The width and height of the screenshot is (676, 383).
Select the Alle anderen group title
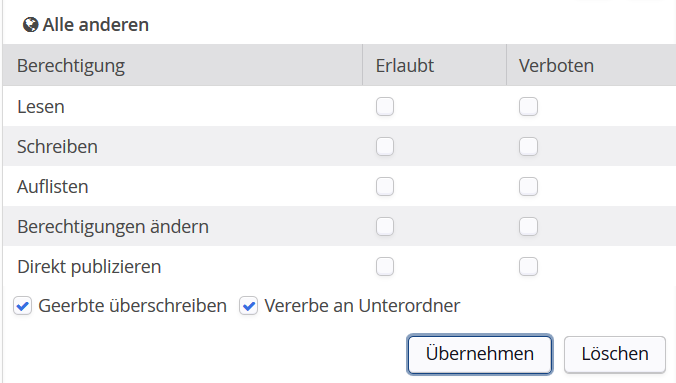pyautogui.click(x=96, y=25)
